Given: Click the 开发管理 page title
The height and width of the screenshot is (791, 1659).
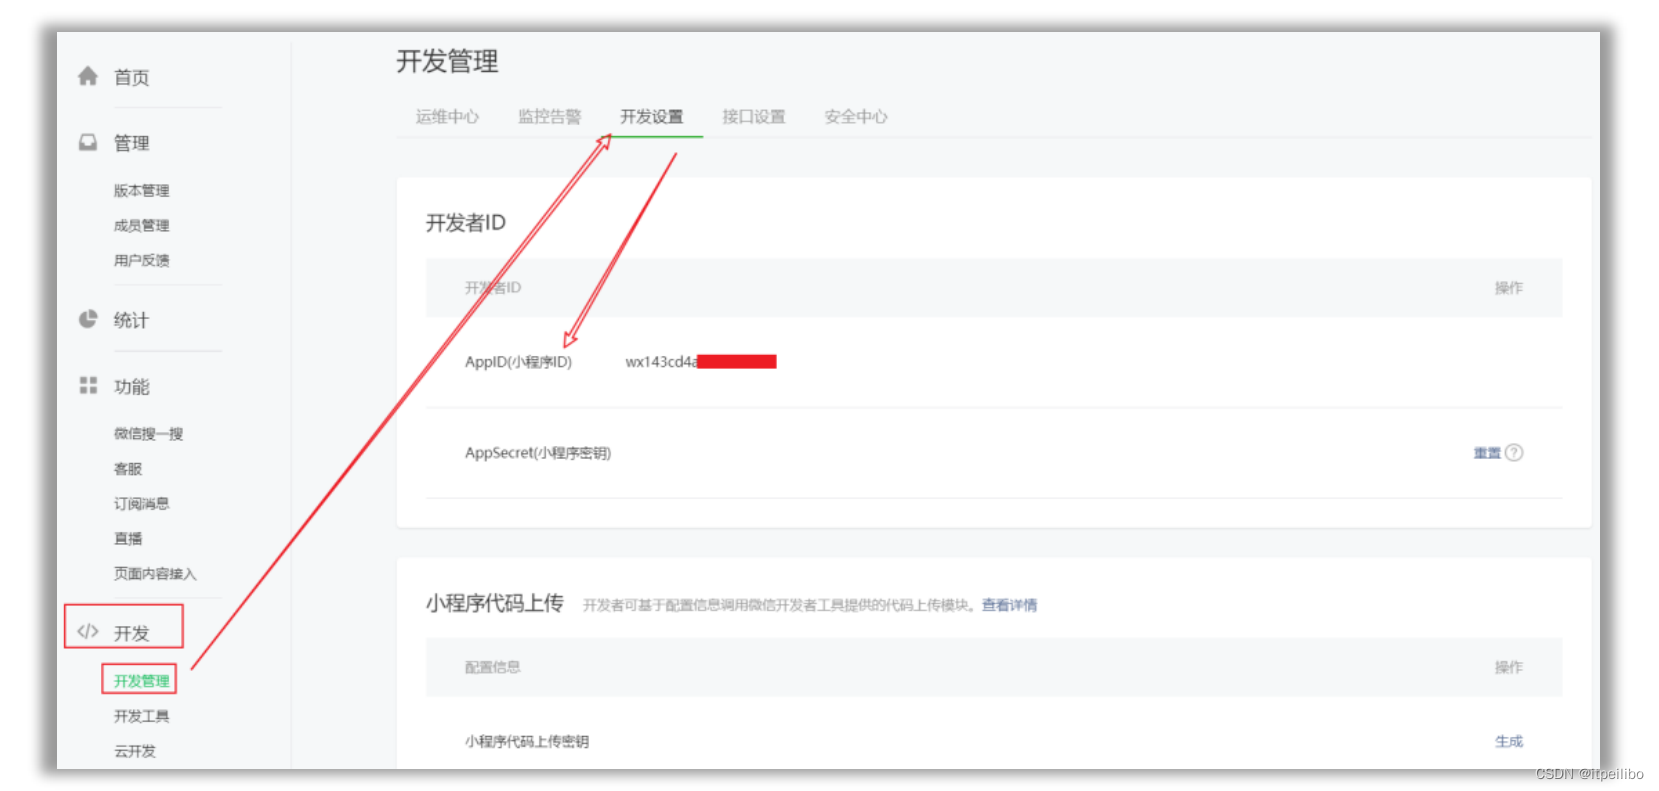Looking at the screenshot, I should click(447, 61).
